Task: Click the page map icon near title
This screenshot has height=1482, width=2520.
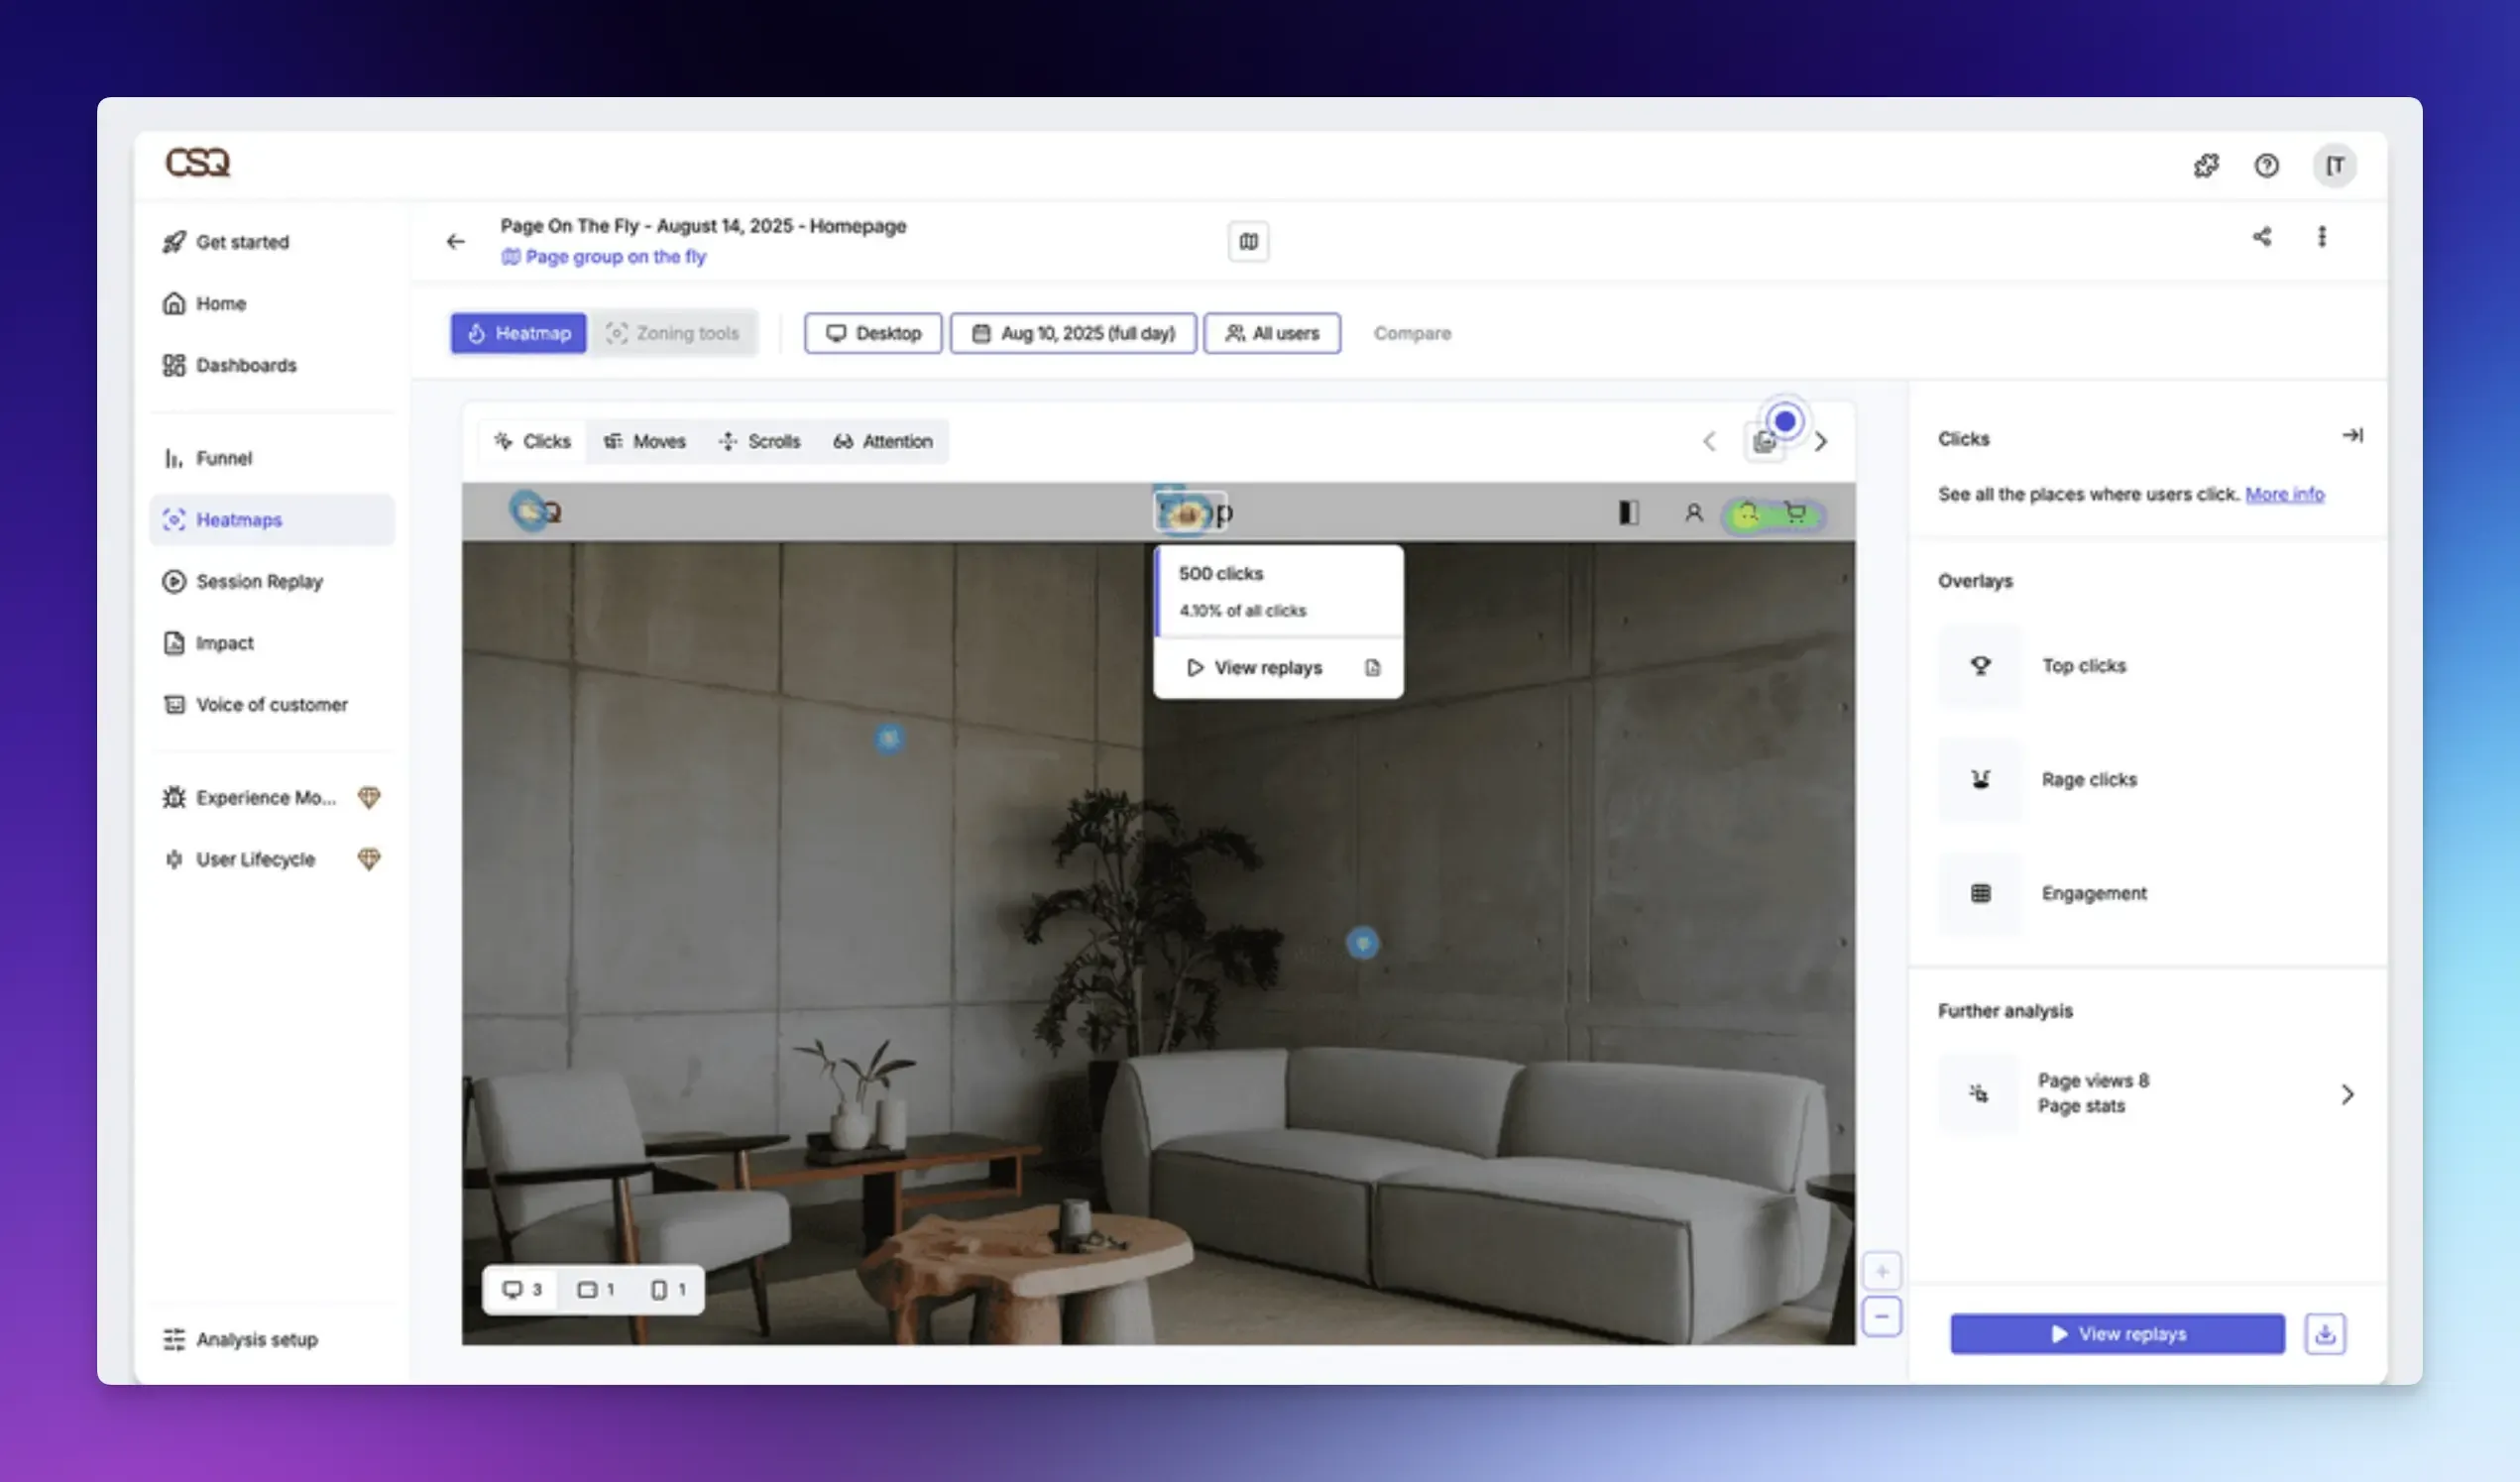Action: 1248,241
